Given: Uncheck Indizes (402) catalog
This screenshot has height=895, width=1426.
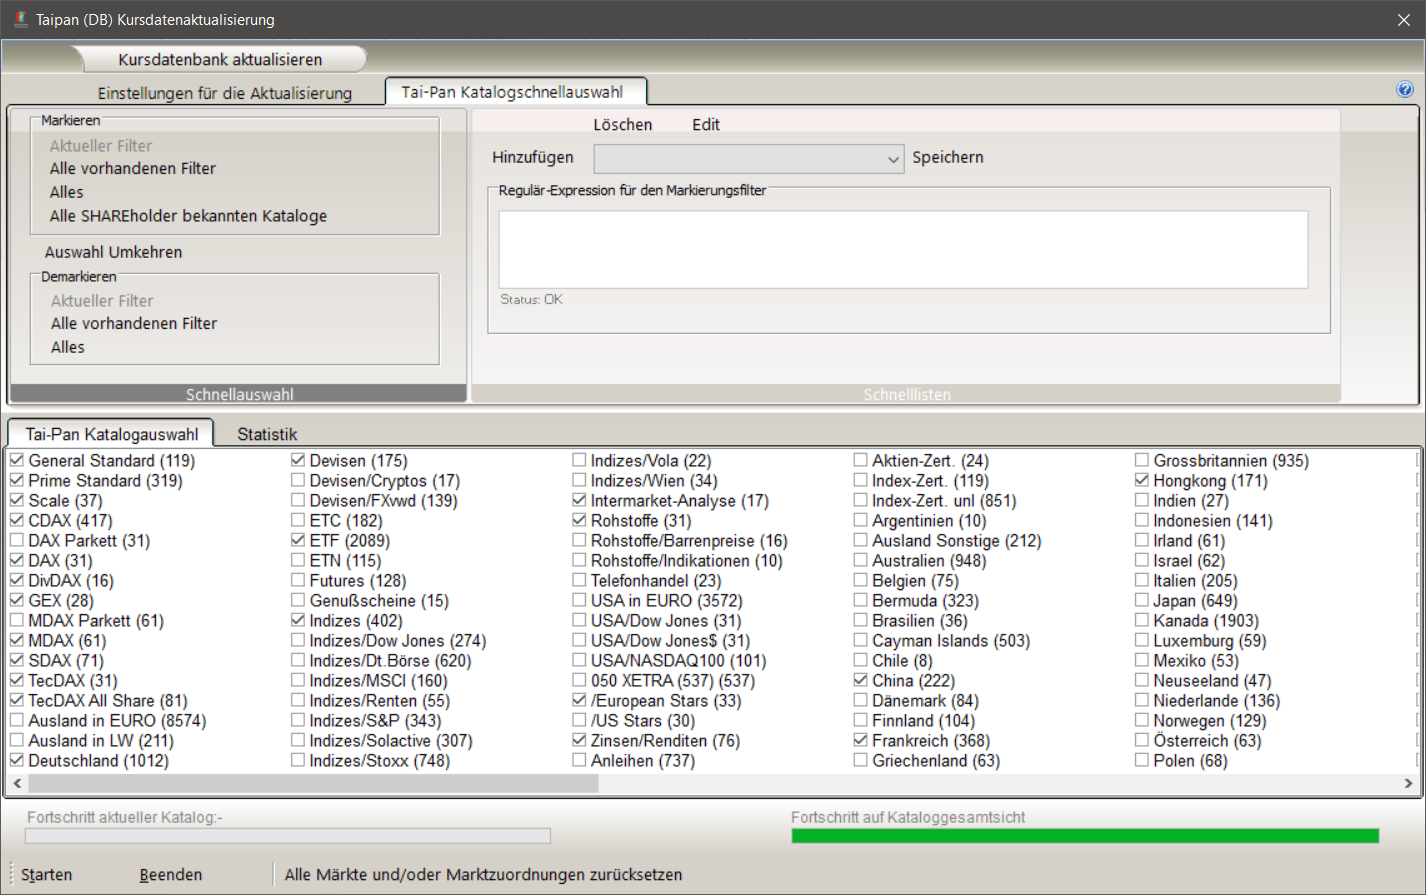Looking at the screenshot, I should coord(298,621).
